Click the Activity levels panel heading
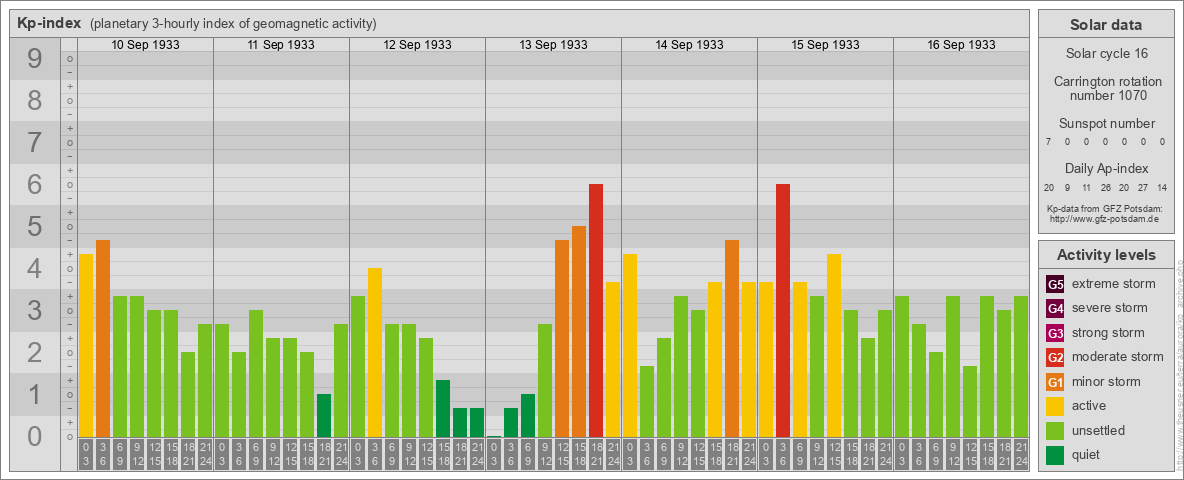Viewport: 1184px width, 480px height. 1105,255
